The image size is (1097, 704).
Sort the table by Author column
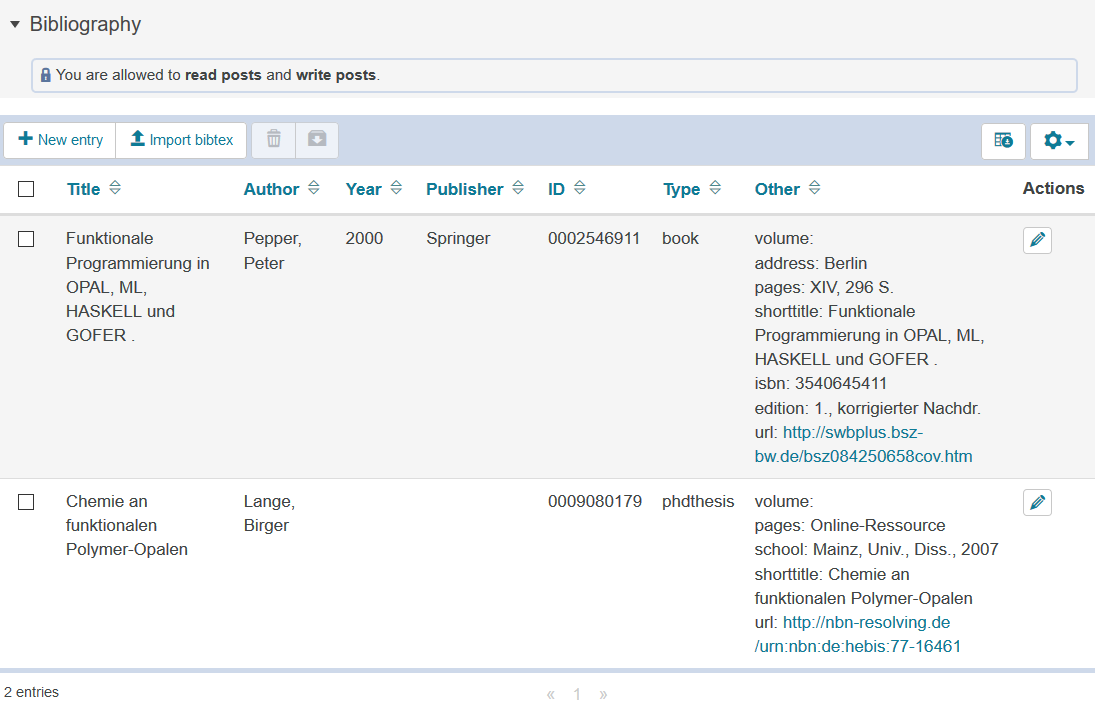coord(271,189)
